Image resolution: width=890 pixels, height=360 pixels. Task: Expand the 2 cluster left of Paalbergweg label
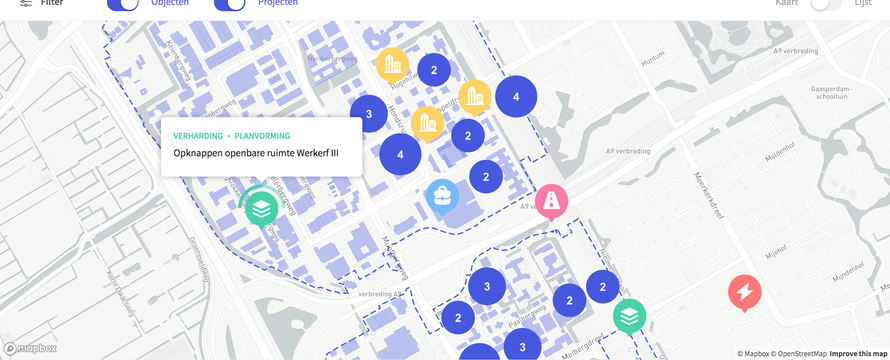(458, 318)
